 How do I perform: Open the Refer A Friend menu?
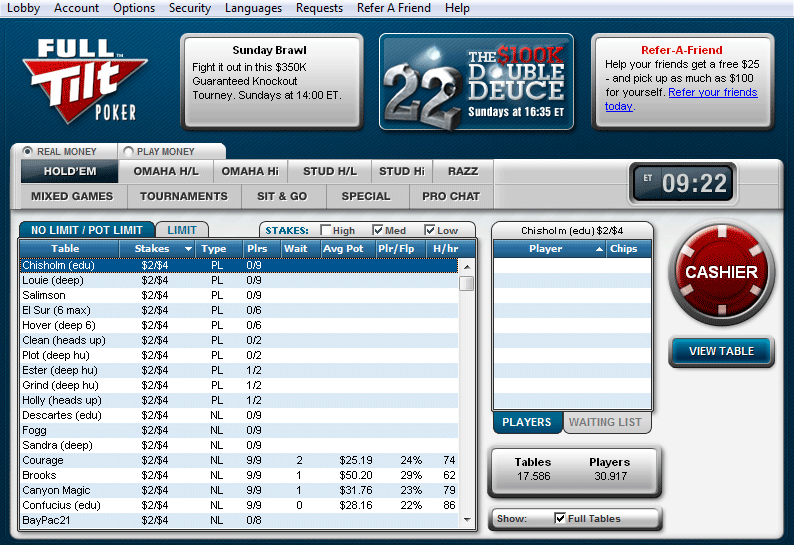coord(394,8)
